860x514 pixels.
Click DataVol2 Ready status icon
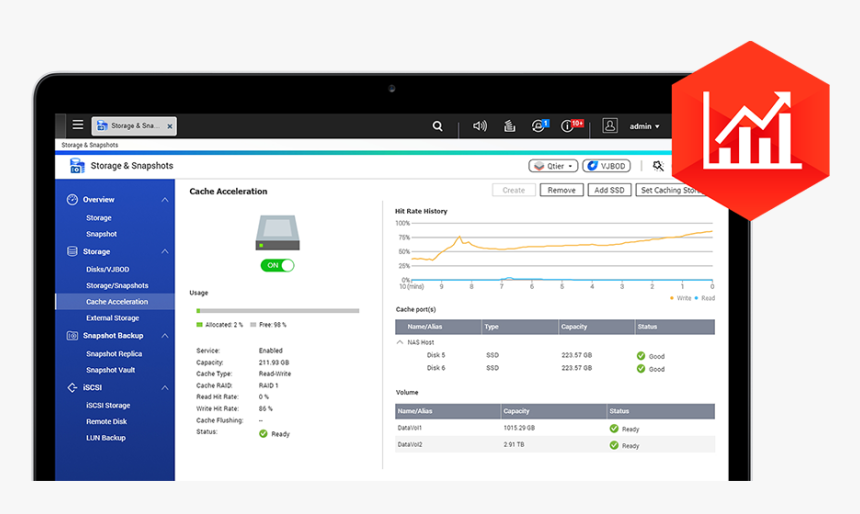(614, 445)
